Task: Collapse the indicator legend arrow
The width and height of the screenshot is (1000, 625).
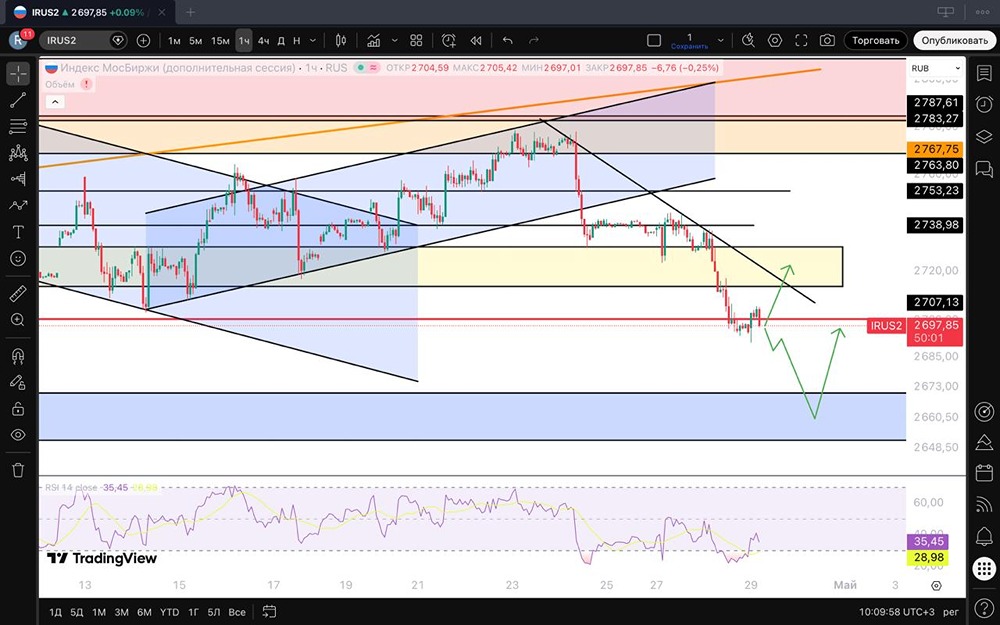Action: (x=55, y=101)
